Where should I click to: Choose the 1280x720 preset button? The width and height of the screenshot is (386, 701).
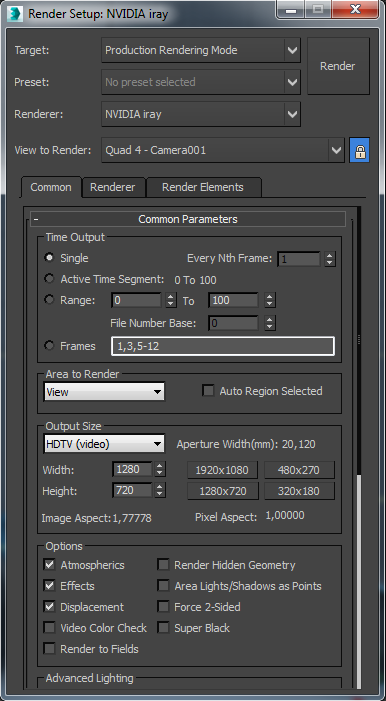[x=223, y=491]
